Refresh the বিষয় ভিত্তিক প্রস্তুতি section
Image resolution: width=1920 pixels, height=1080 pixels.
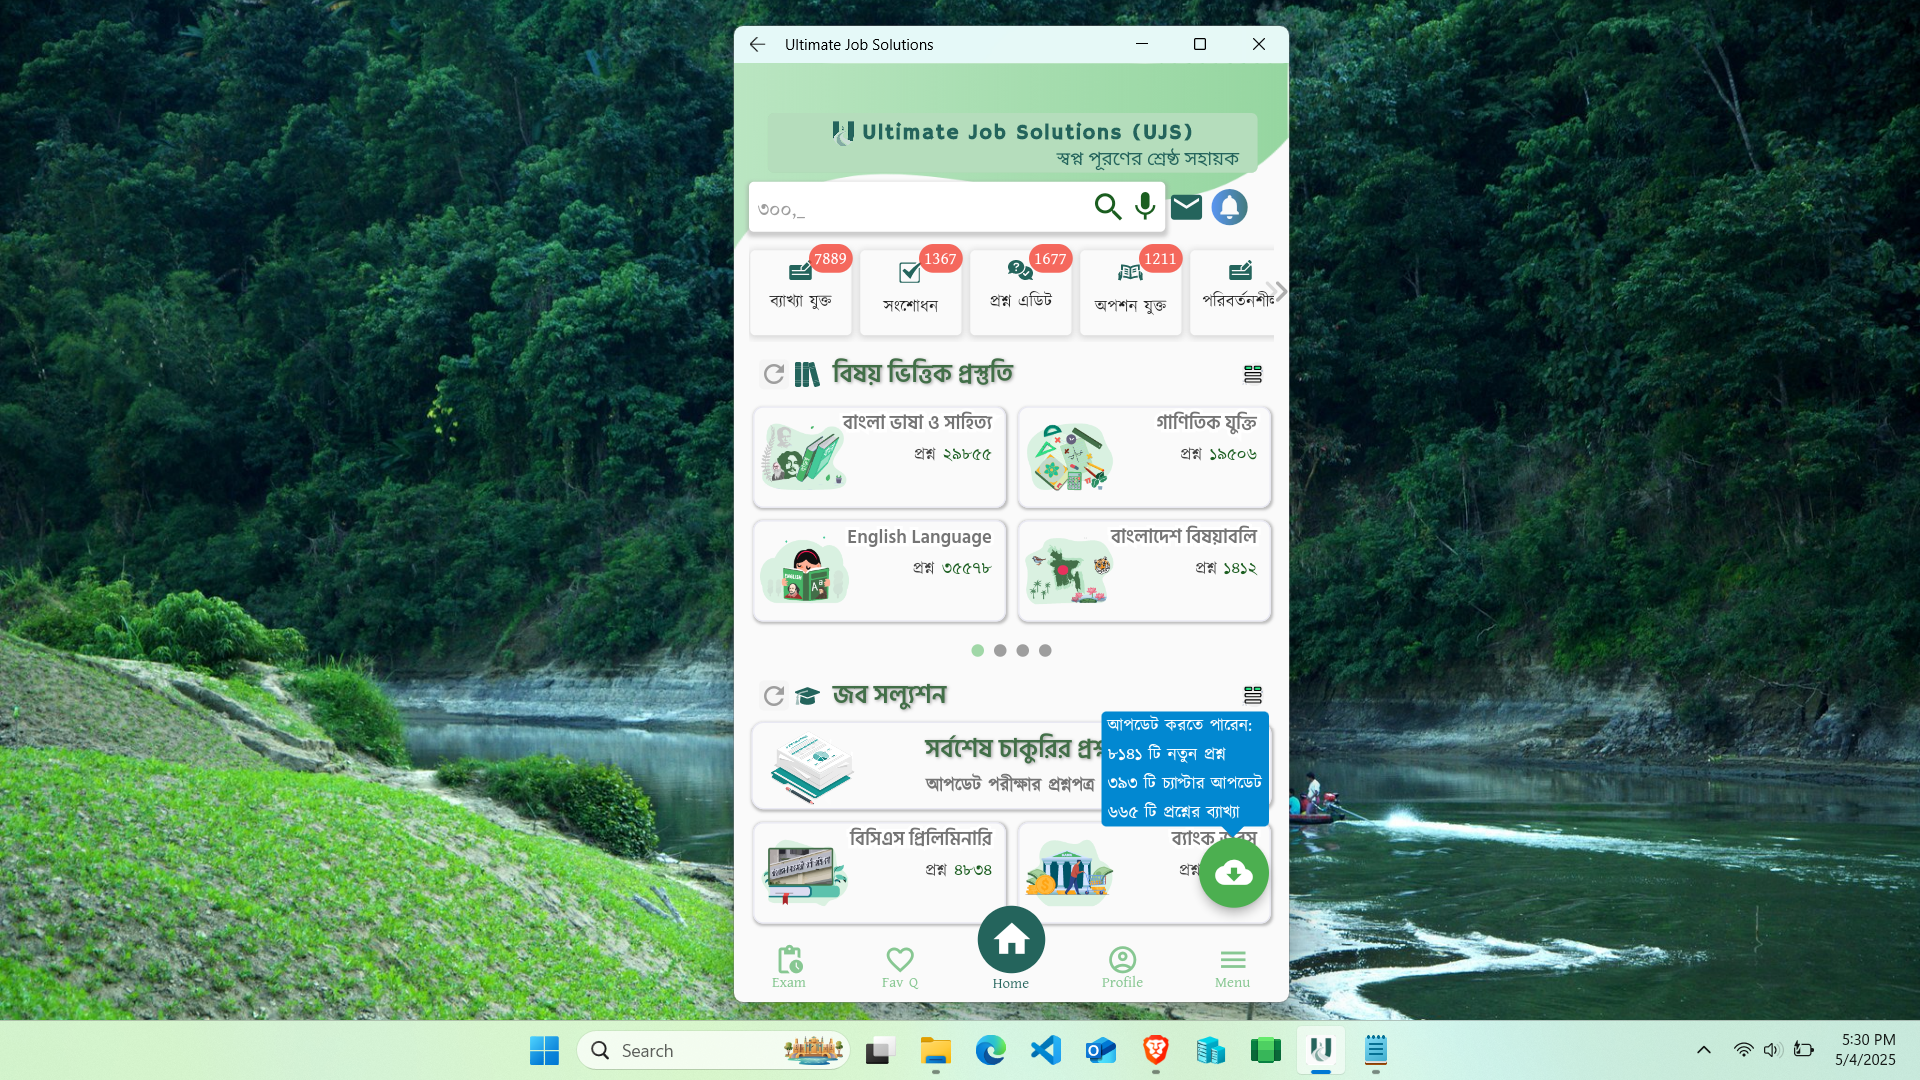773,374
